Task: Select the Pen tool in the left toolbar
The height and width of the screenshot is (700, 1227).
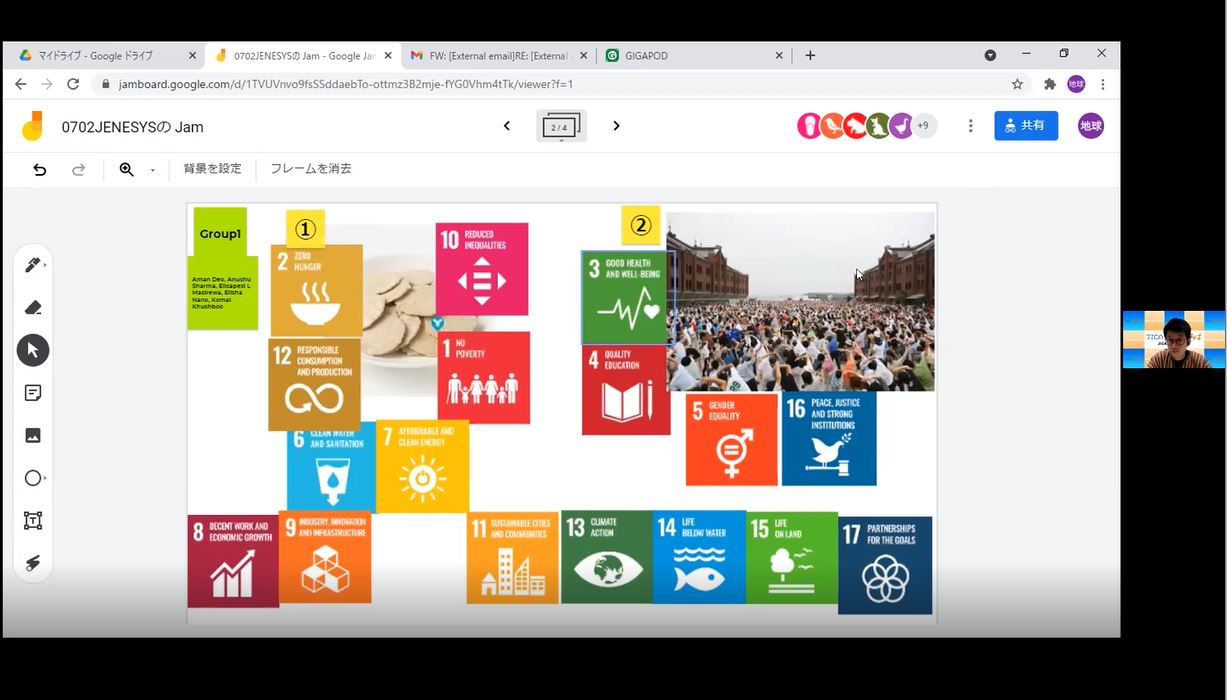Action: tap(32, 265)
